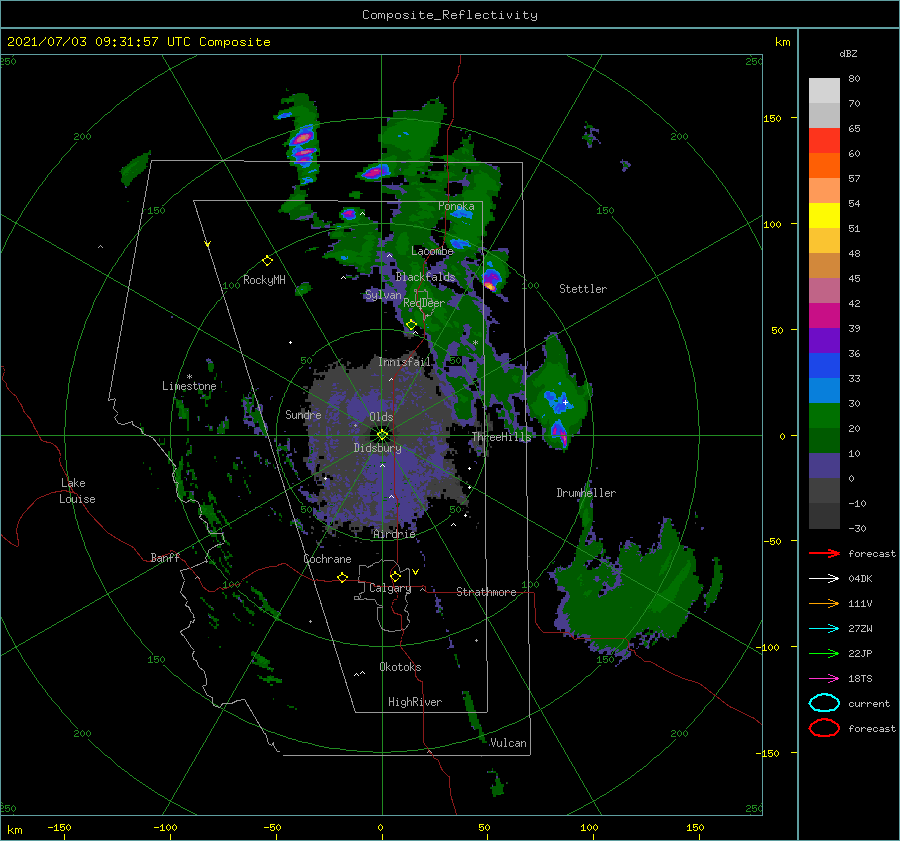Click the Olds label

pyautogui.click(x=381, y=417)
